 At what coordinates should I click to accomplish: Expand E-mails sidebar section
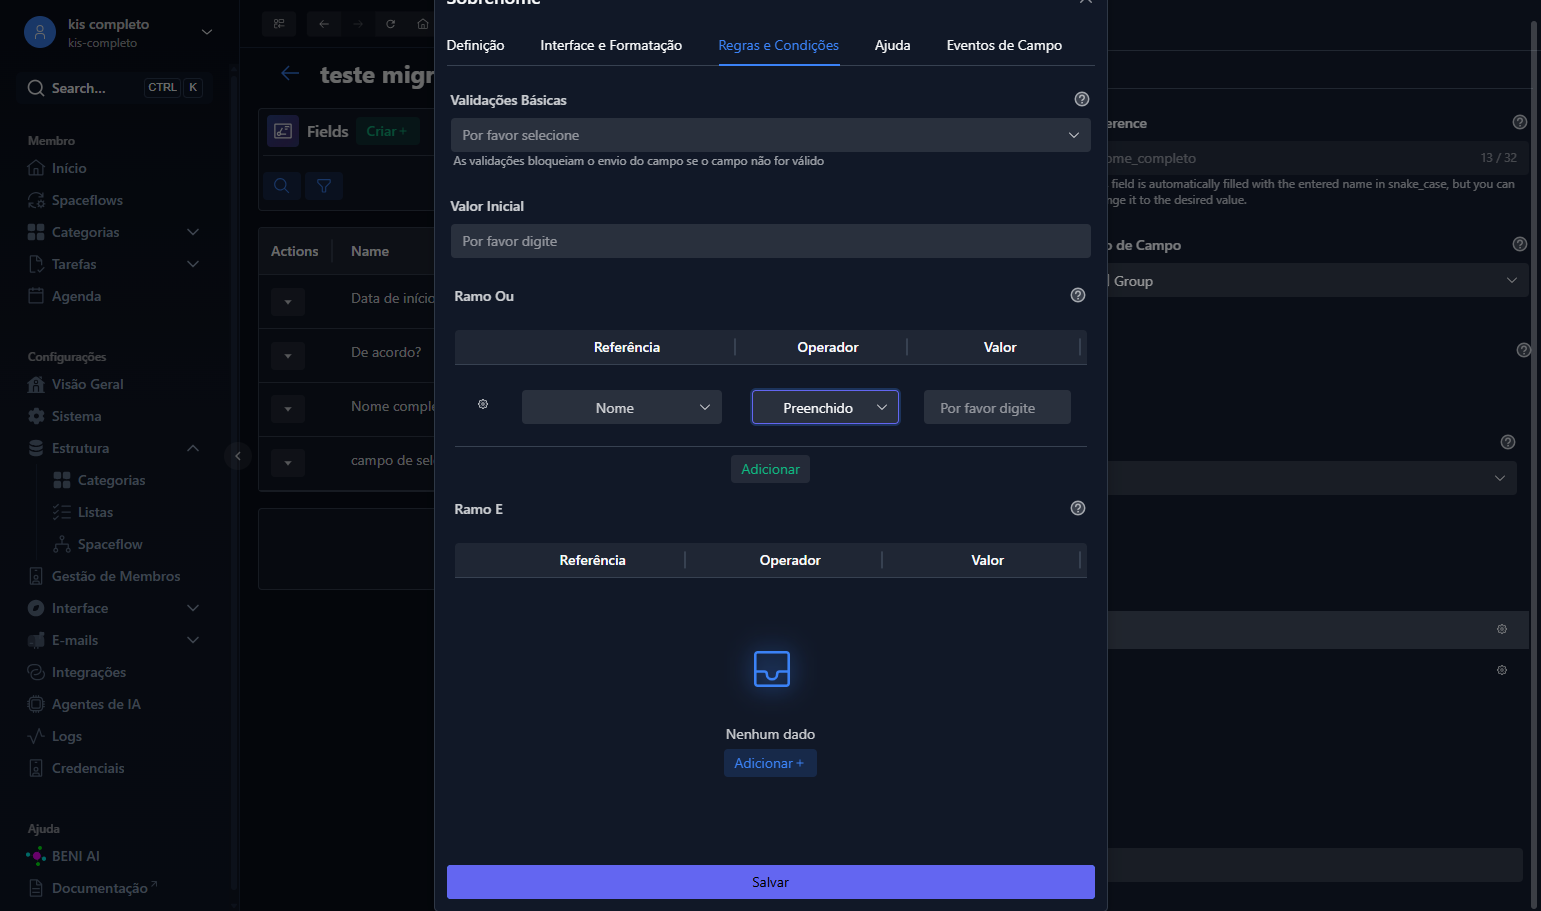(193, 640)
